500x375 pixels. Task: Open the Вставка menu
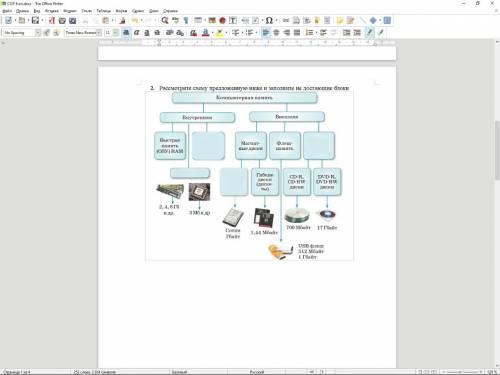tap(52, 11)
